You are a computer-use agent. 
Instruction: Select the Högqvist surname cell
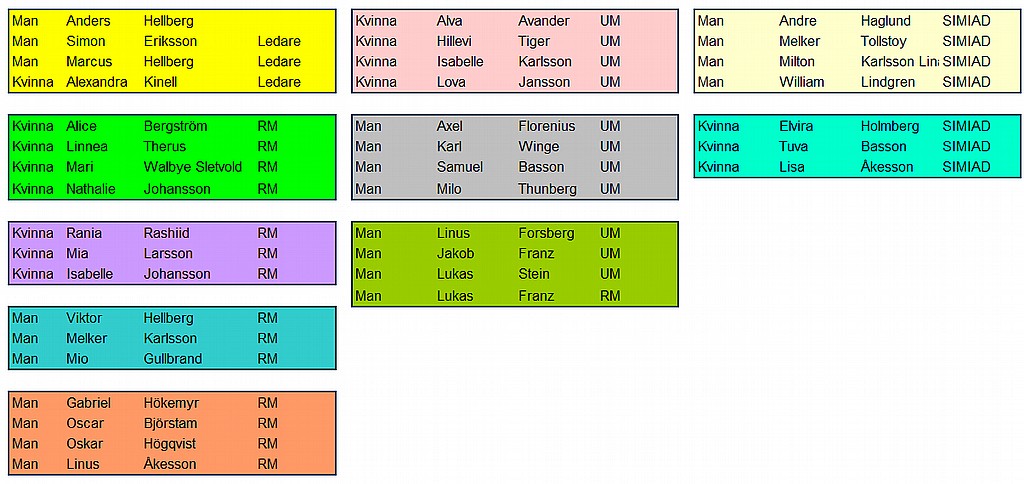(x=170, y=444)
